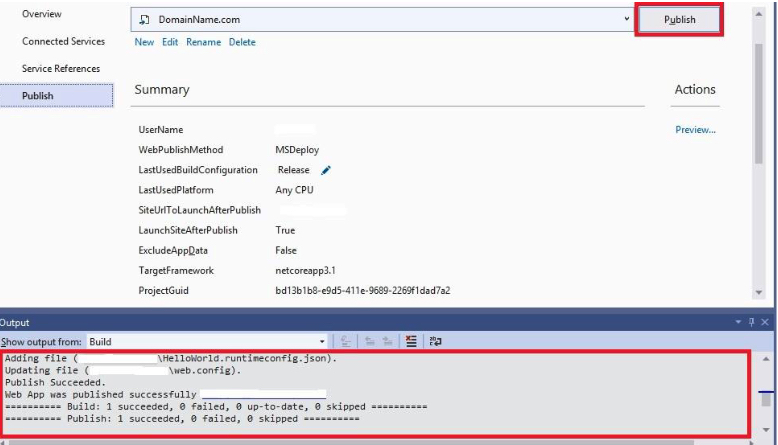778x445 pixels.
Task: Pin the Output panel with pin icon
Action: (751, 322)
